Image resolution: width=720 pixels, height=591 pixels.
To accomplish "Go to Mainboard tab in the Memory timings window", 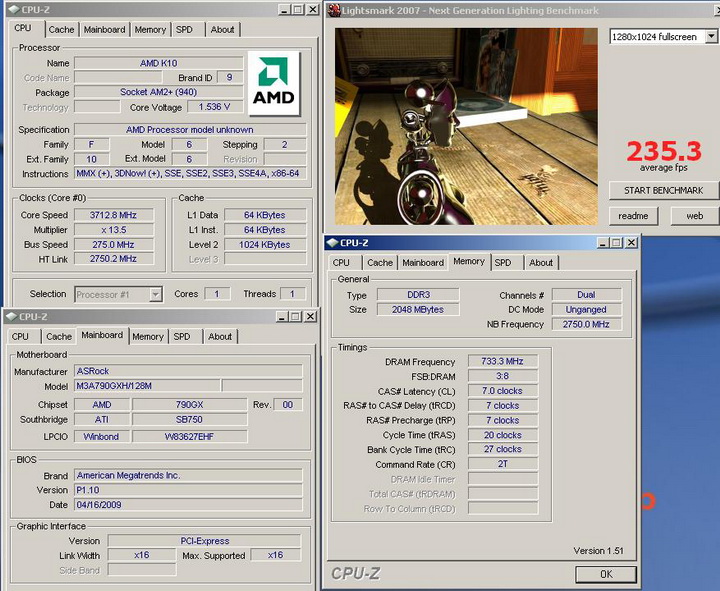I will (423, 263).
